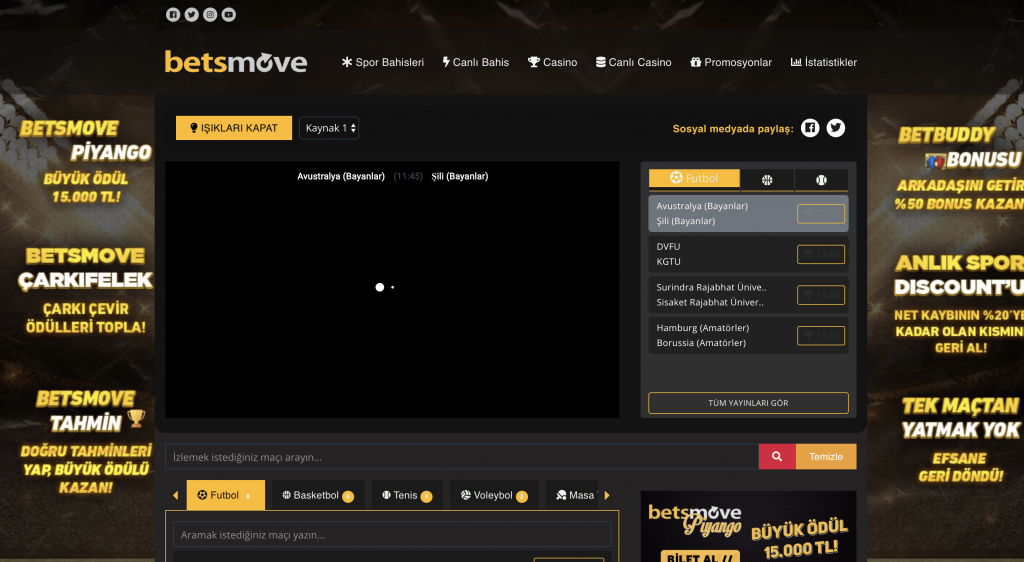The image size is (1024, 562).
Task: Open 'Spor Bahisleri' in the navigation menu
Action: click(x=383, y=62)
